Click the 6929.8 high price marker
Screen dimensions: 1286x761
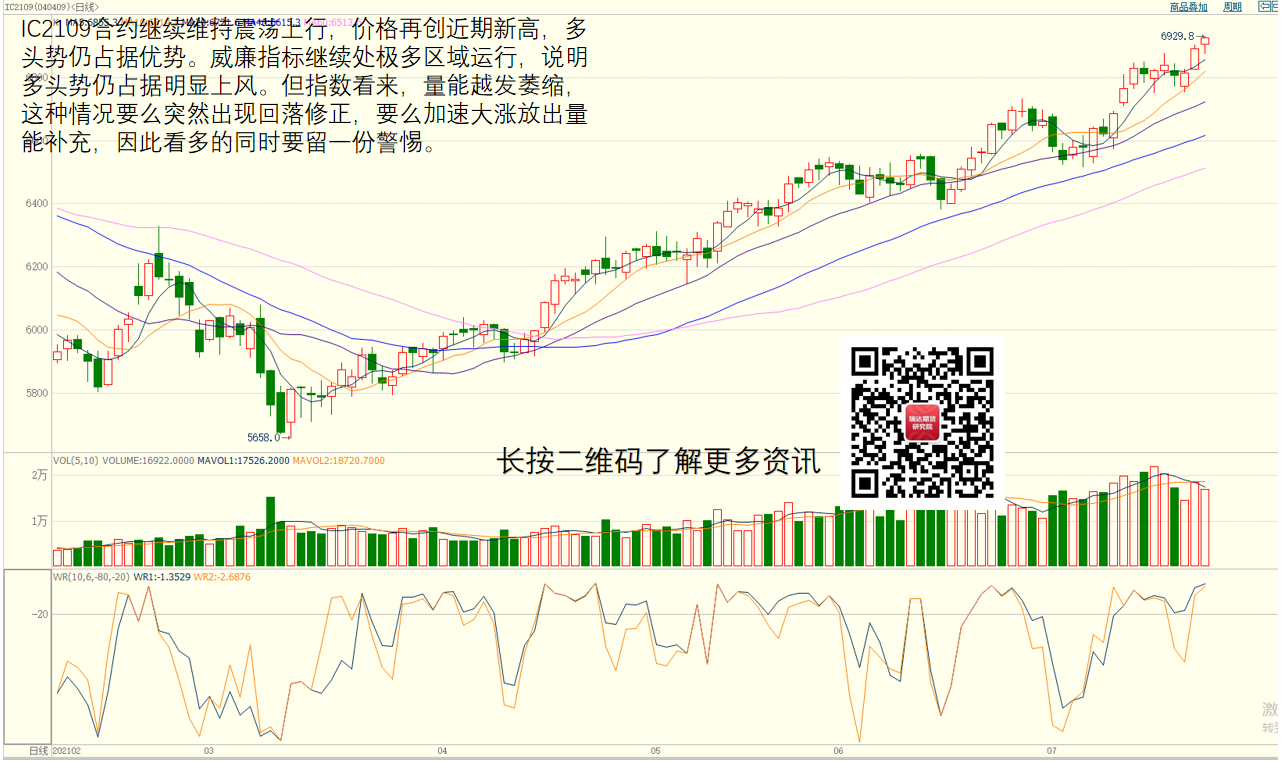tap(1177, 36)
